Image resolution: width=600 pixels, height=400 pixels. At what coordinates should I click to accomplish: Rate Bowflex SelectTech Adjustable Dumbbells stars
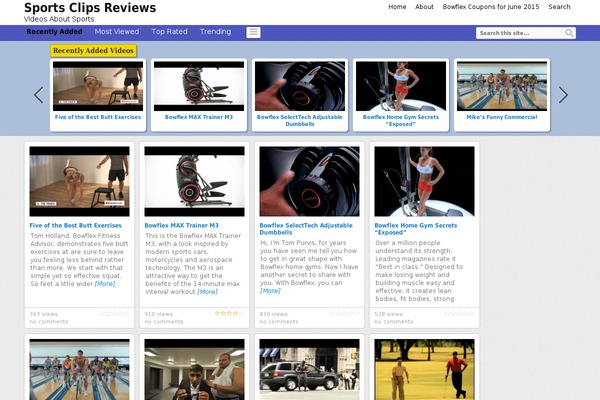[x=344, y=313]
